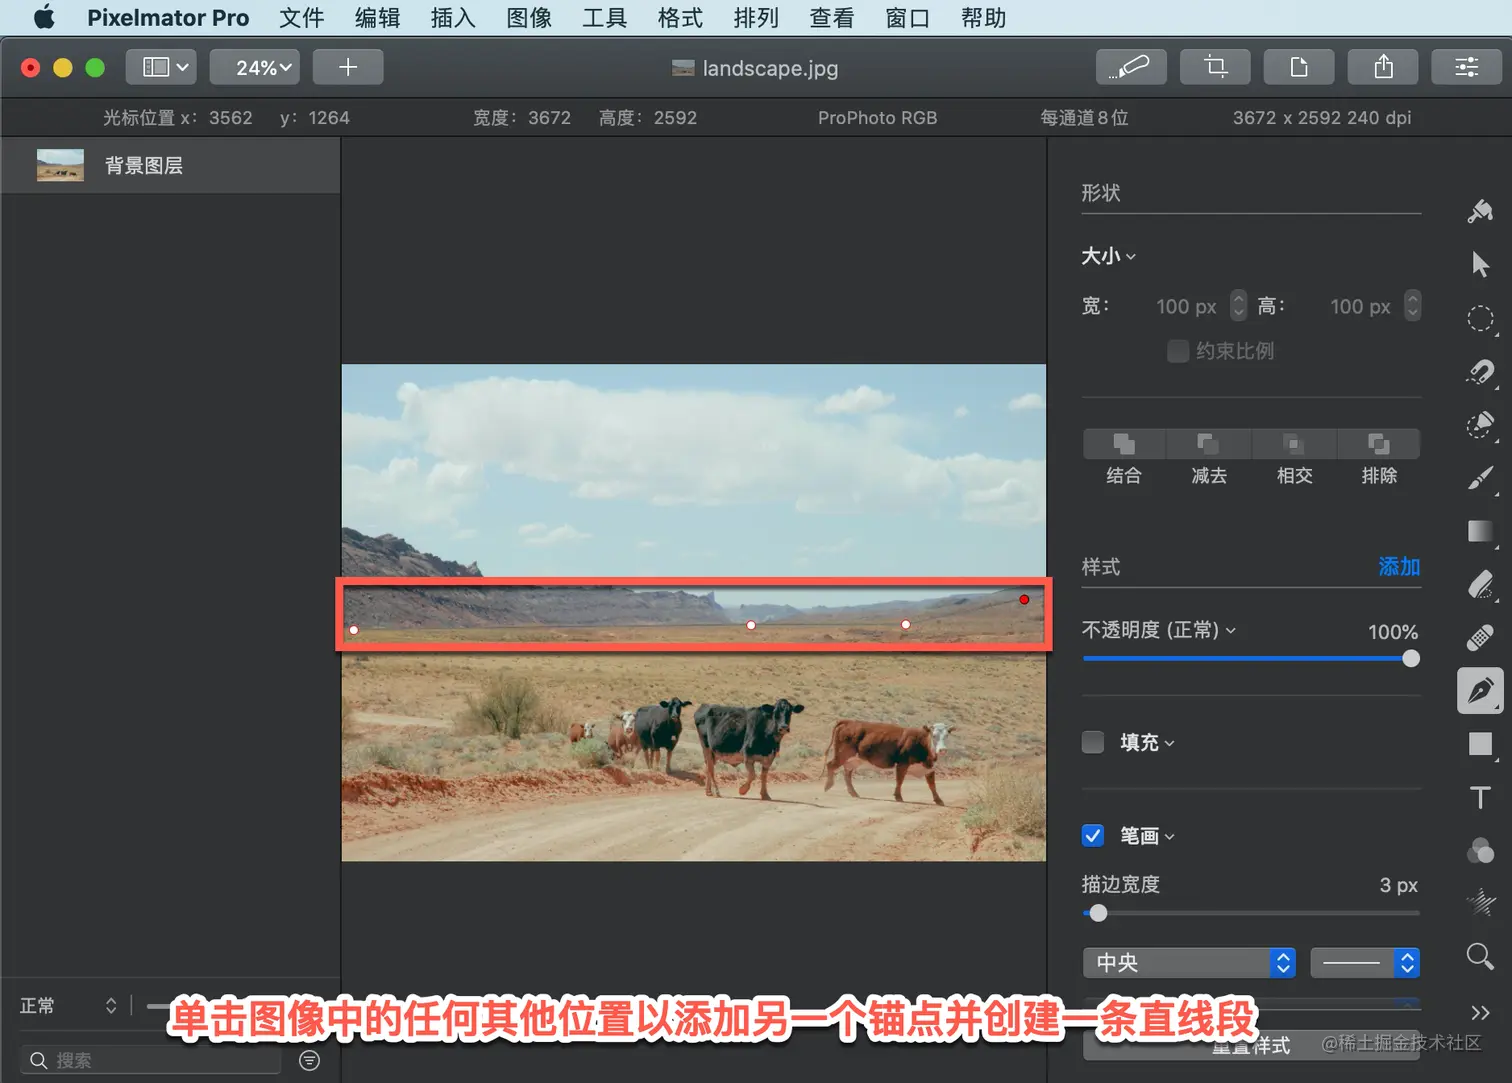Screen dimensions: 1512x1083
Task: Click the add plus toolbar button
Action: tap(348, 67)
